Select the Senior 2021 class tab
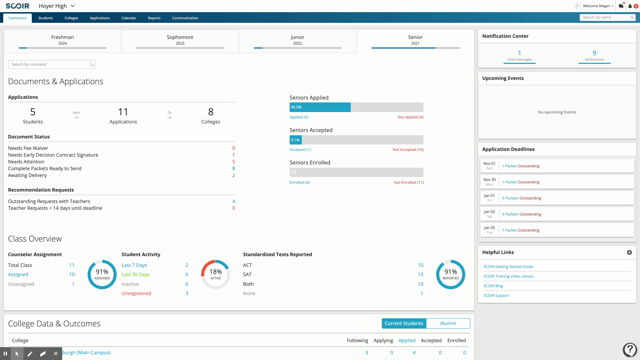 pyautogui.click(x=415, y=40)
